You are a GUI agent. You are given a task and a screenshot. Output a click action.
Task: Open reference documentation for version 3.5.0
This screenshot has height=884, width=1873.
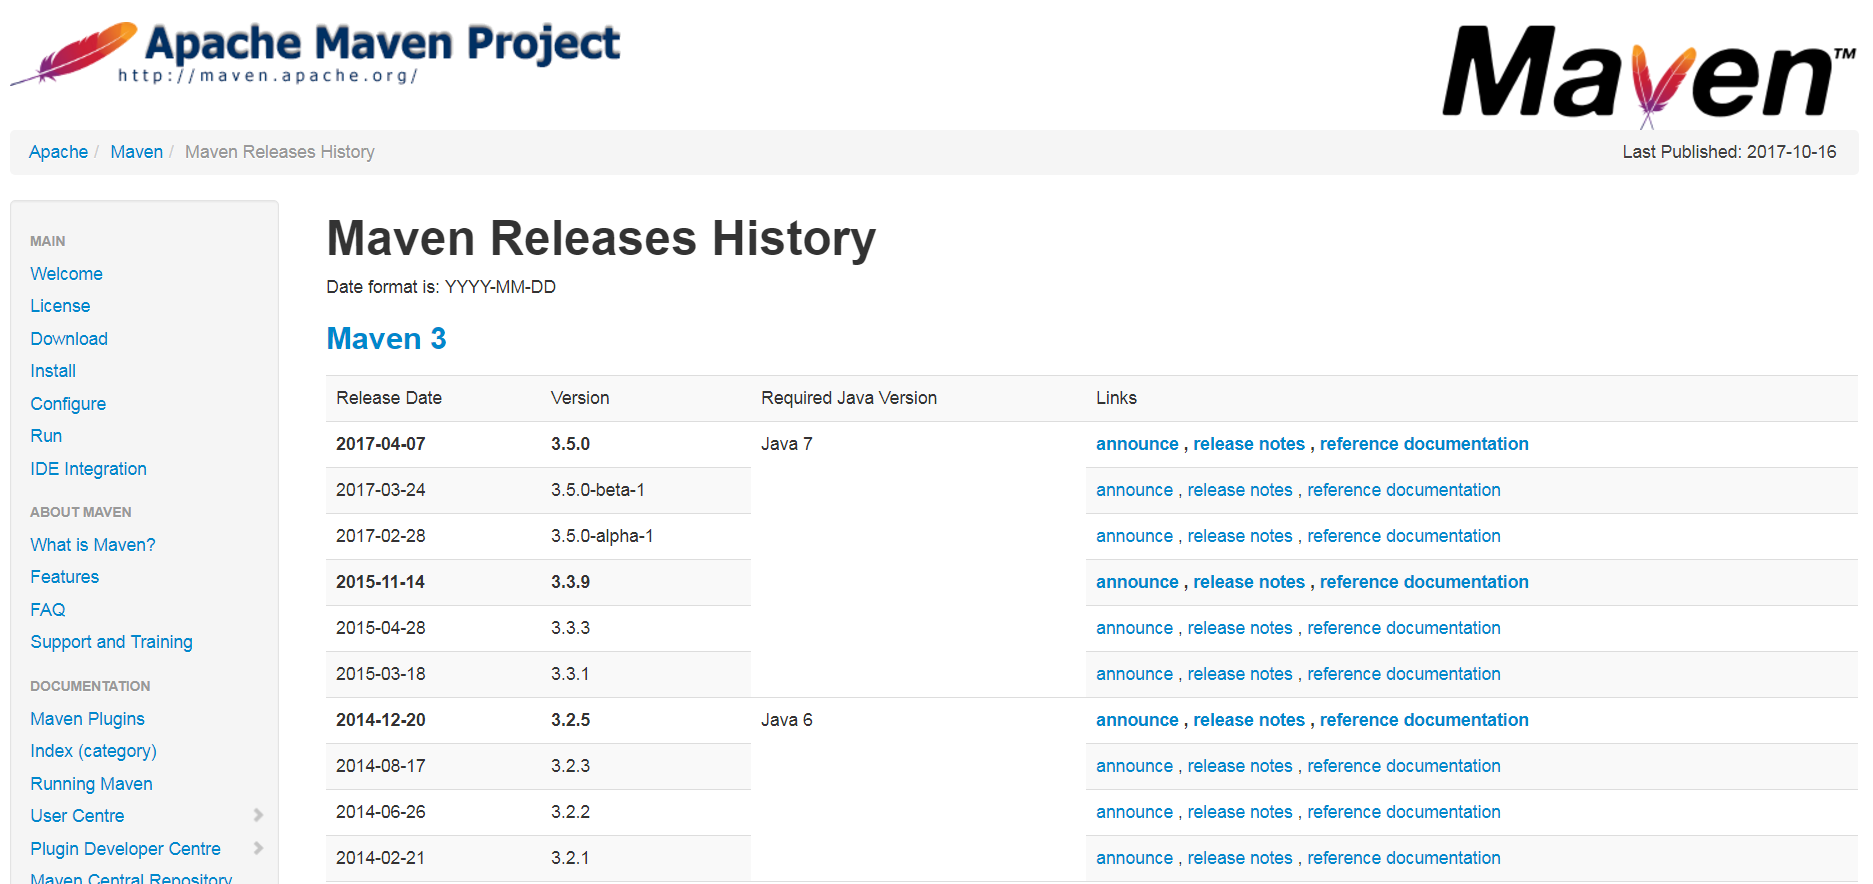coord(1424,444)
